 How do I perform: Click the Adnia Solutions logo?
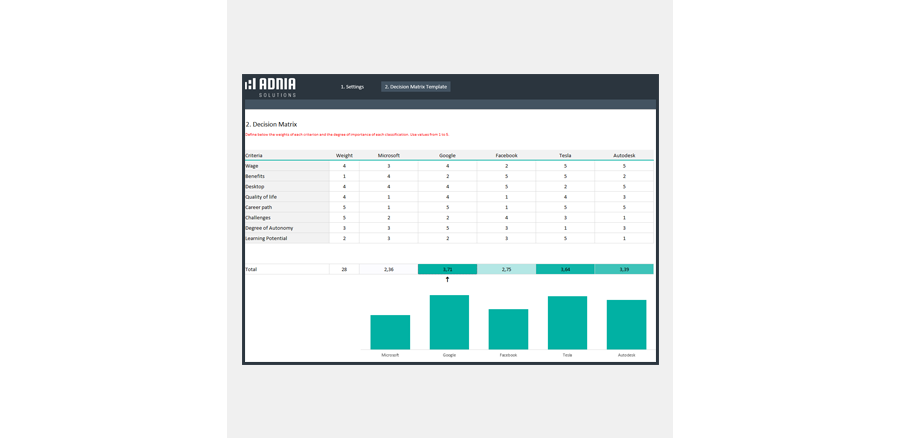[x=270, y=87]
